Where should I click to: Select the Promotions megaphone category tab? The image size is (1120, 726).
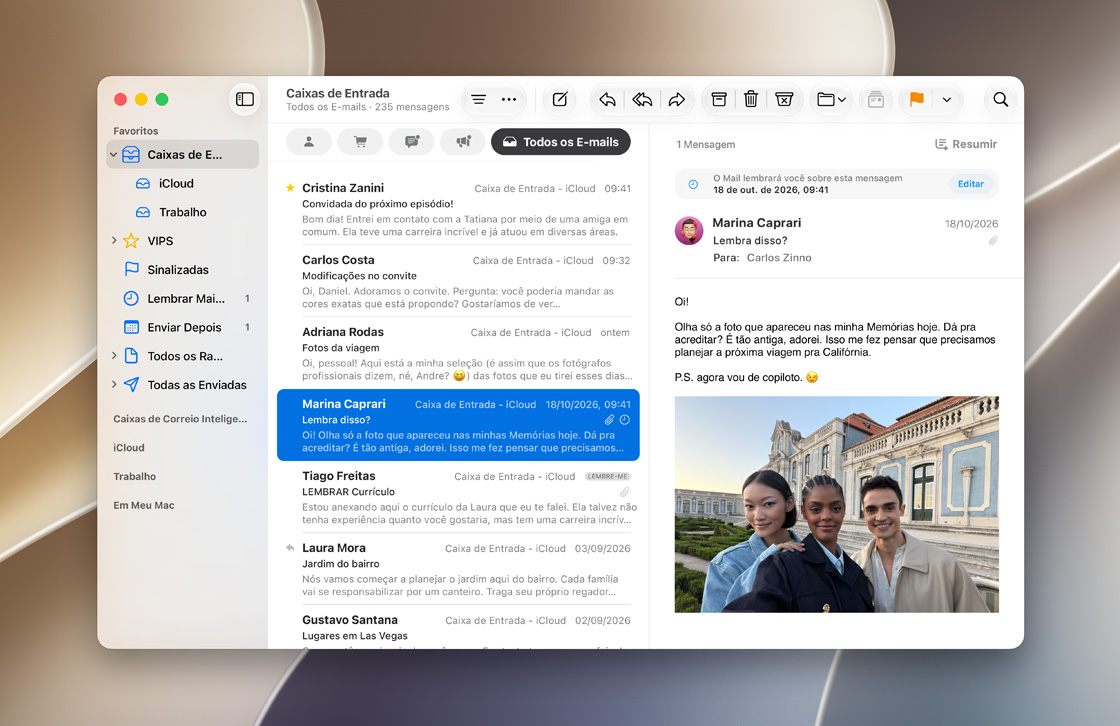(x=463, y=141)
